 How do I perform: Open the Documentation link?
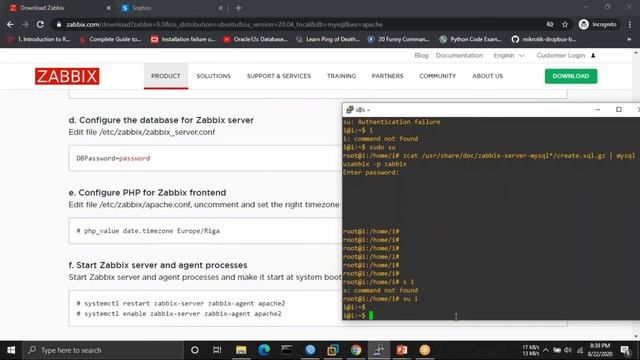[x=459, y=55]
